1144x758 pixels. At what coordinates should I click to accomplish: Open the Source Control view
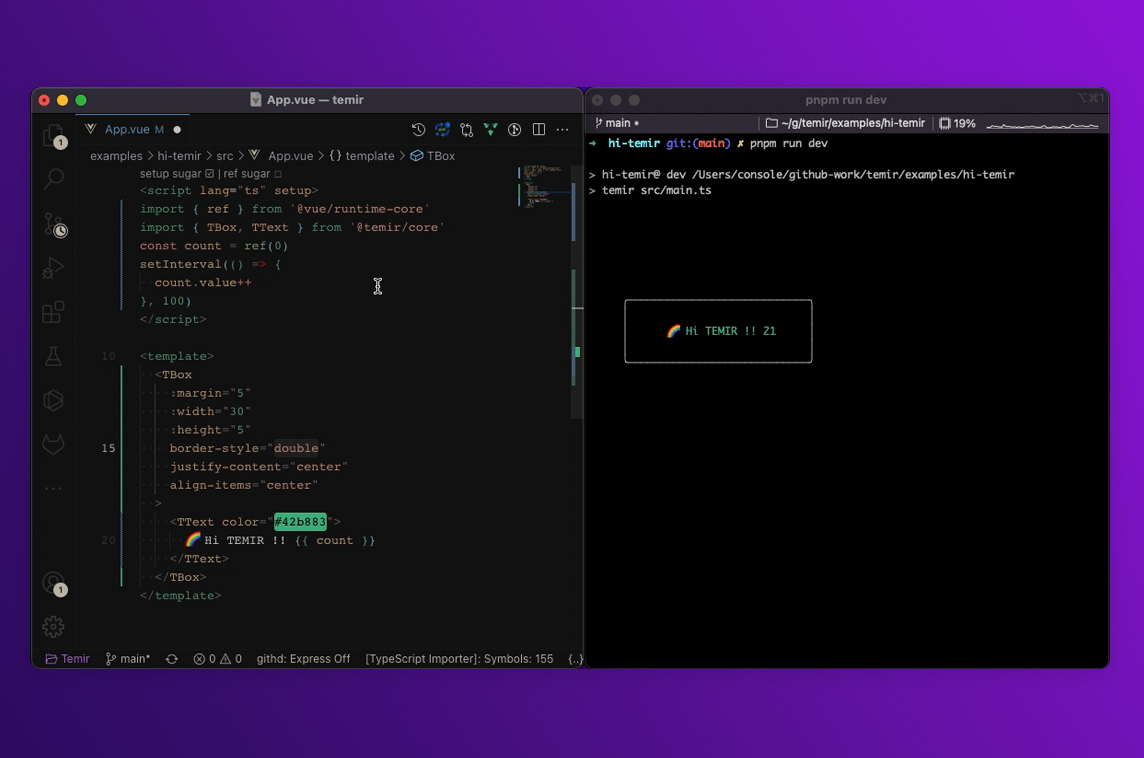tap(53, 224)
